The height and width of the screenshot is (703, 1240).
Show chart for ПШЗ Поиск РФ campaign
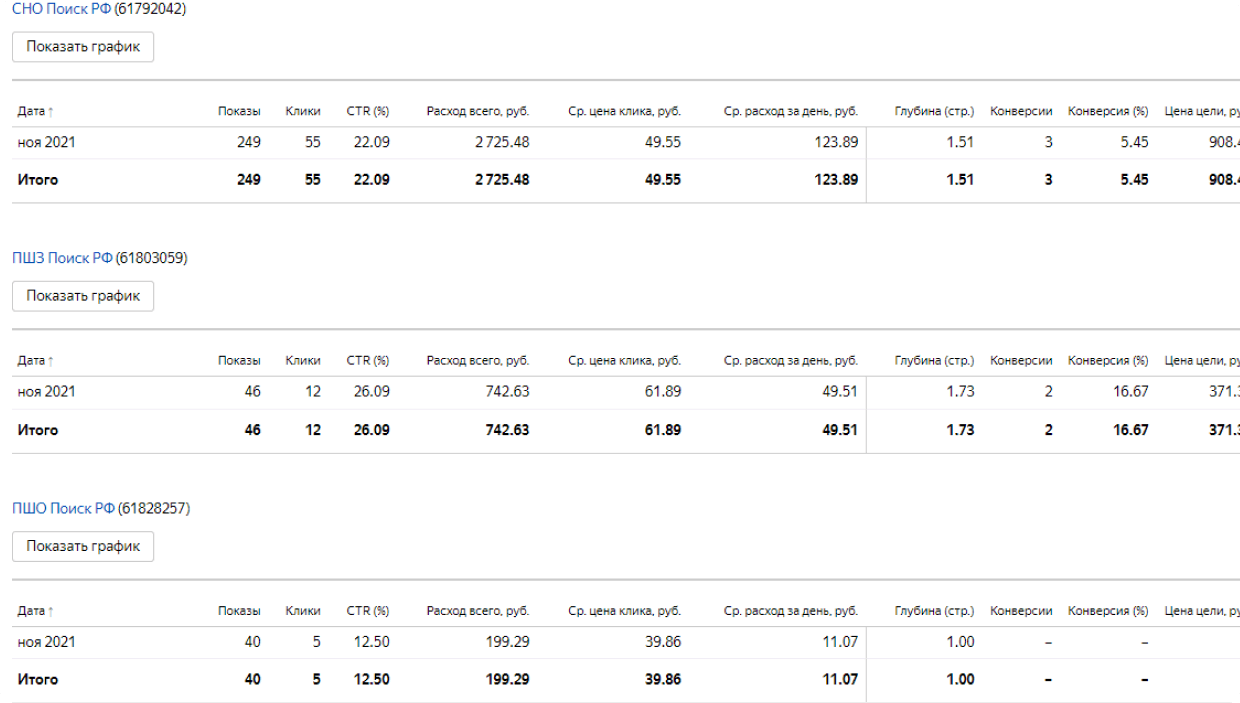83,296
